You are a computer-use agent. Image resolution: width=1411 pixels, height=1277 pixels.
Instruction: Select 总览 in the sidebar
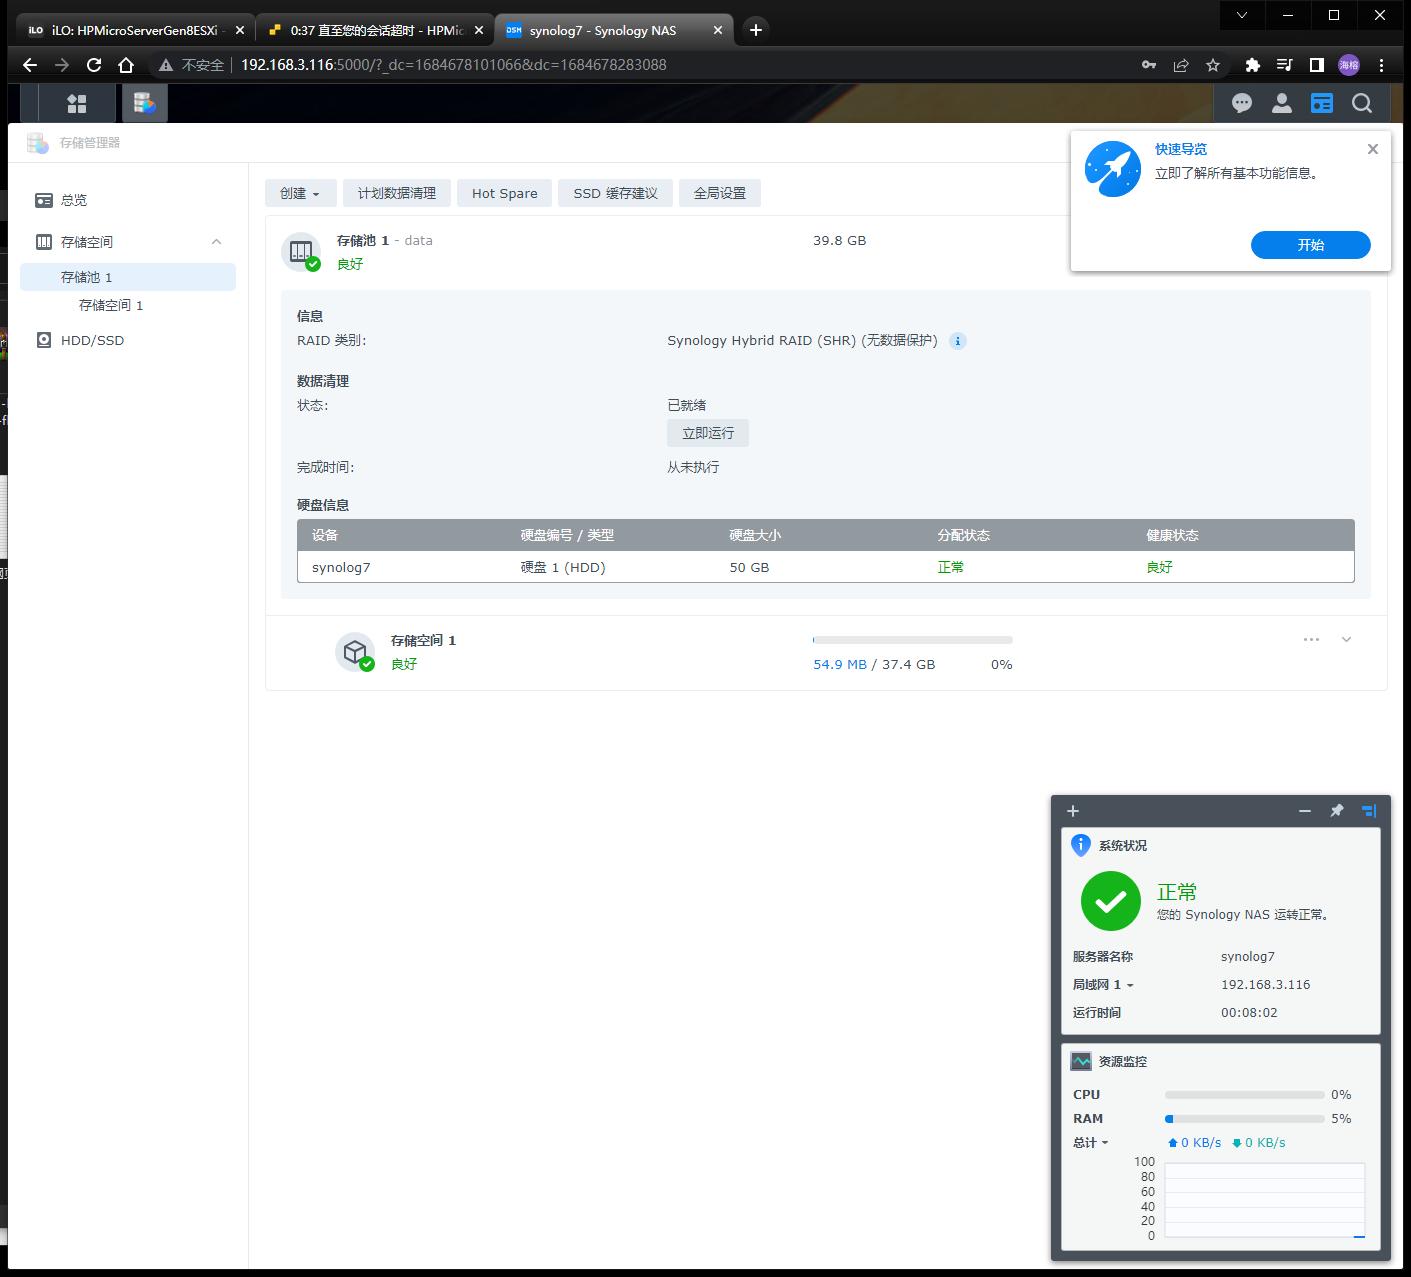pos(74,200)
